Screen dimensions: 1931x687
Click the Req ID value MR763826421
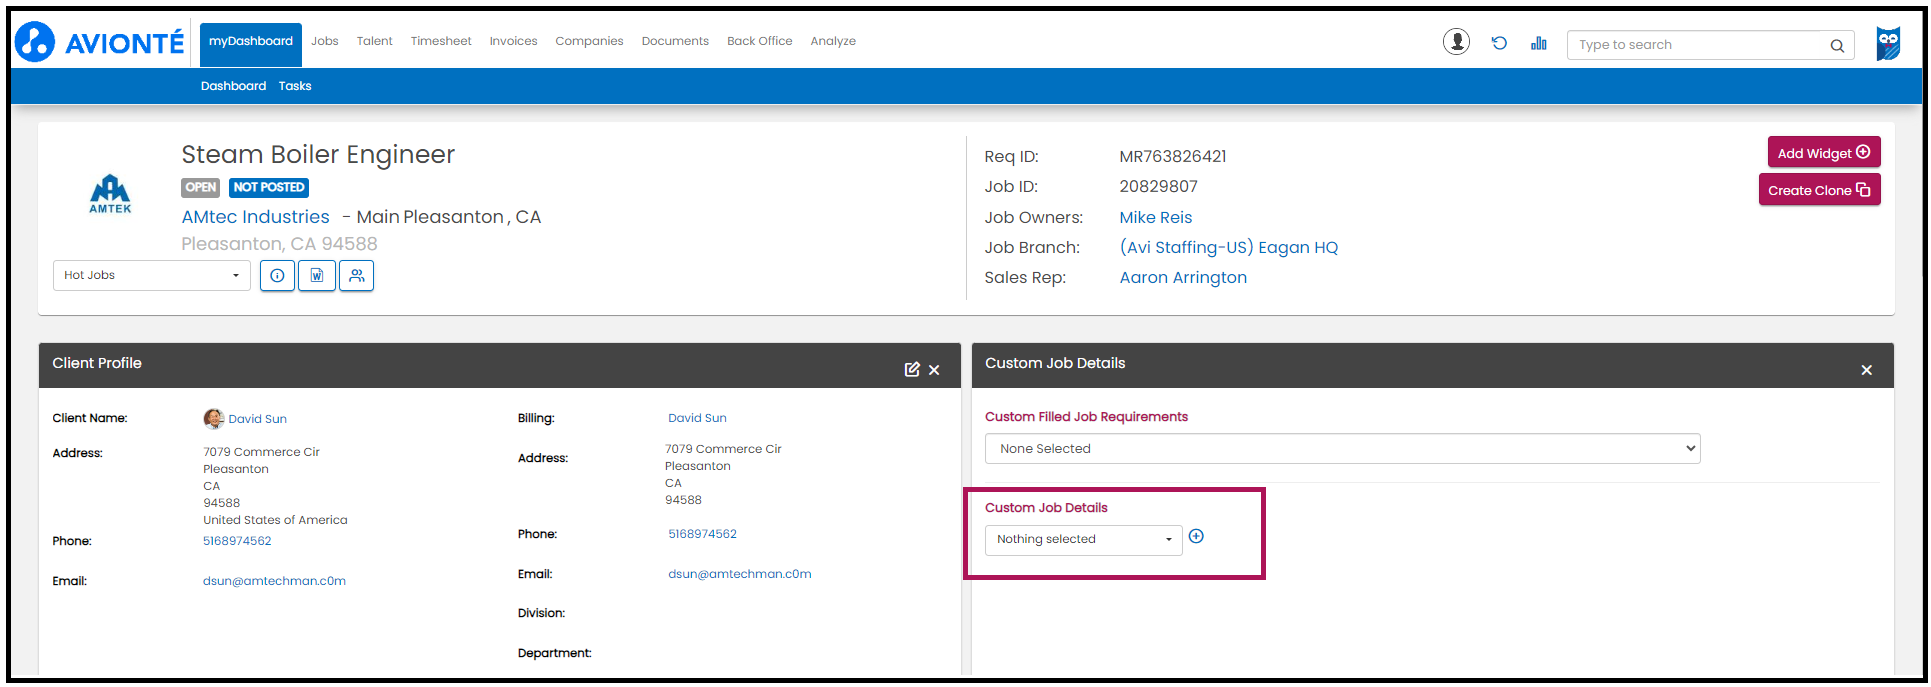click(x=1173, y=157)
